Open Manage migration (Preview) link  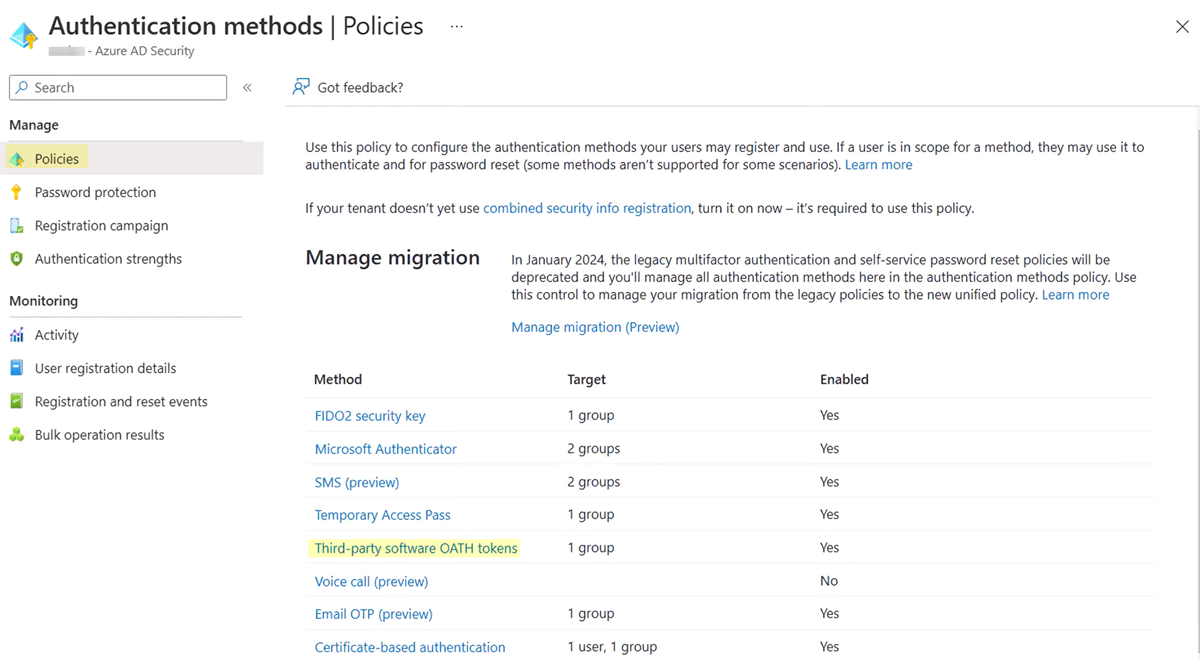(595, 327)
